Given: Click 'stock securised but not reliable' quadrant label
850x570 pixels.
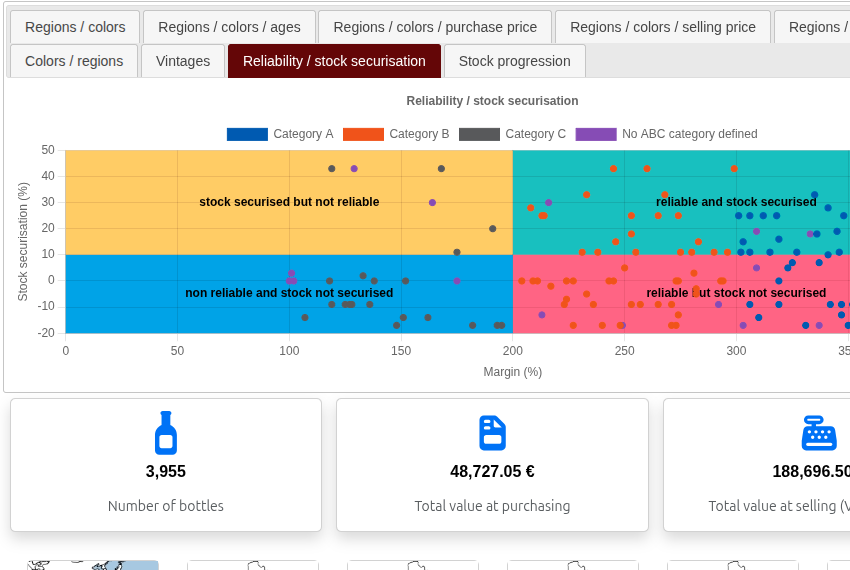Looking at the screenshot, I should 289,202.
